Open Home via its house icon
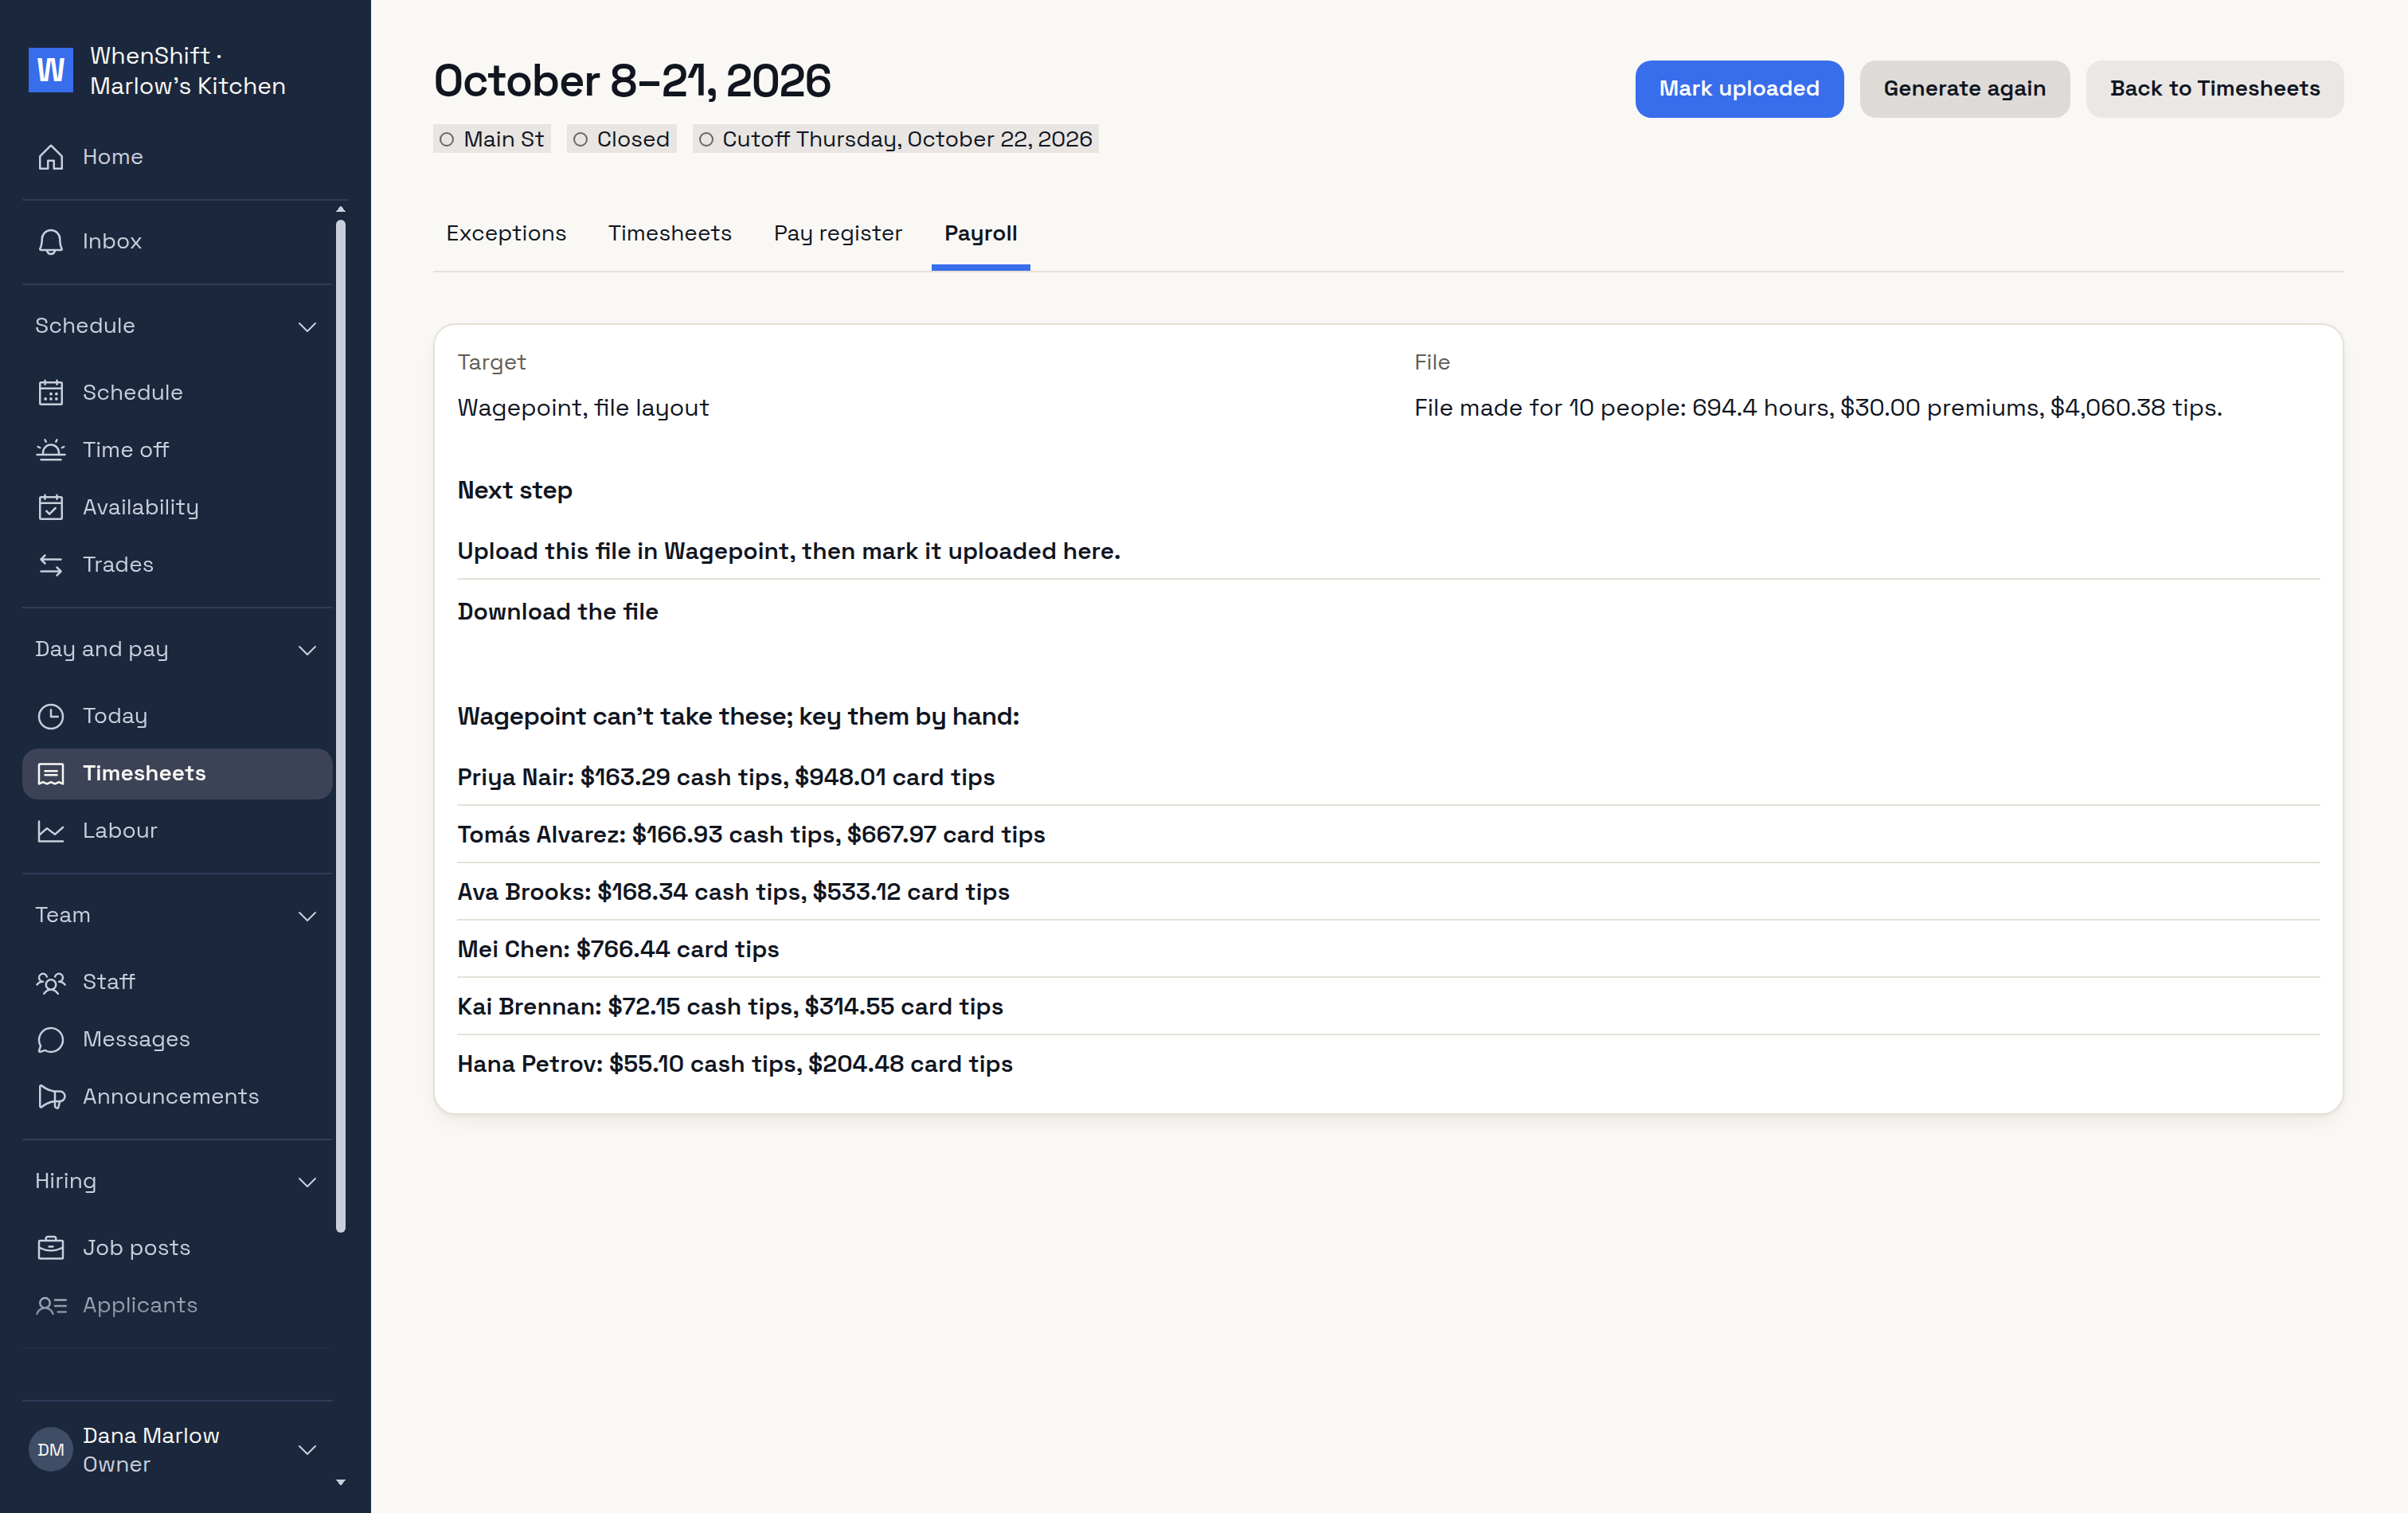 click(50, 157)
